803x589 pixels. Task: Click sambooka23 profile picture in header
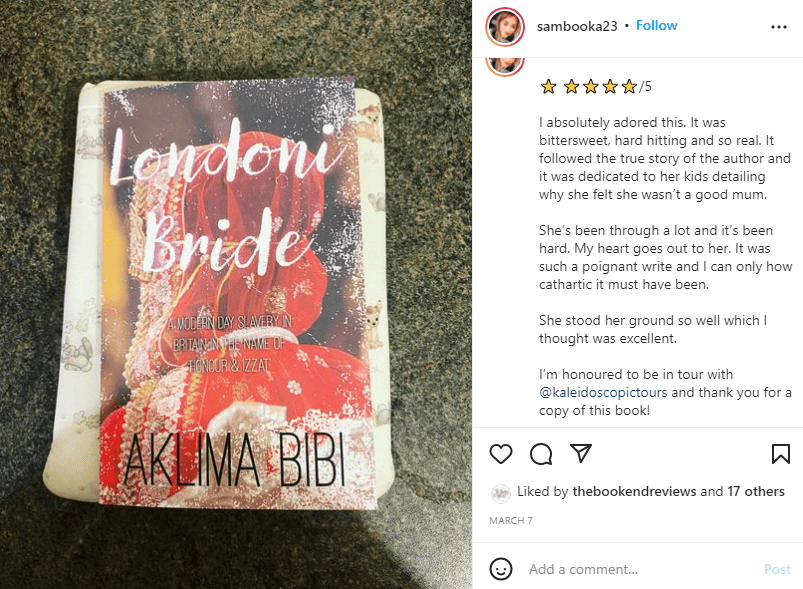(x=505, y=27)
